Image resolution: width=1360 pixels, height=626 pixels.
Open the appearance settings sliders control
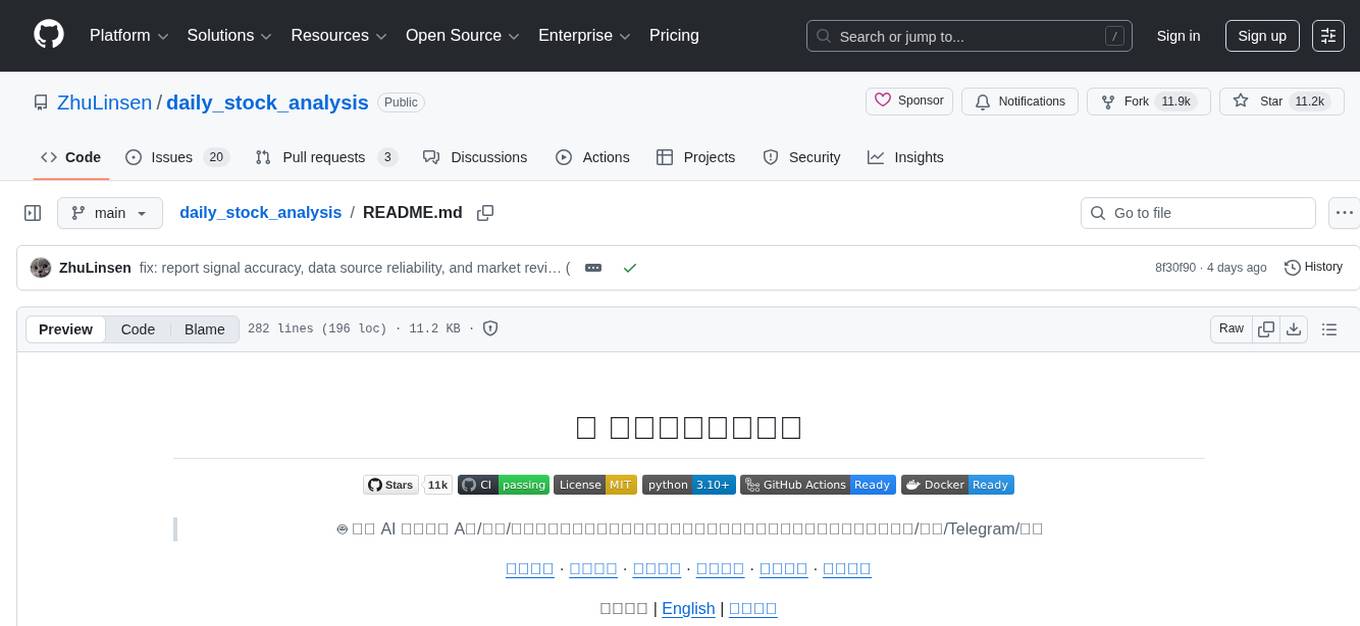pyautogui.click(x=1328, y=35)
